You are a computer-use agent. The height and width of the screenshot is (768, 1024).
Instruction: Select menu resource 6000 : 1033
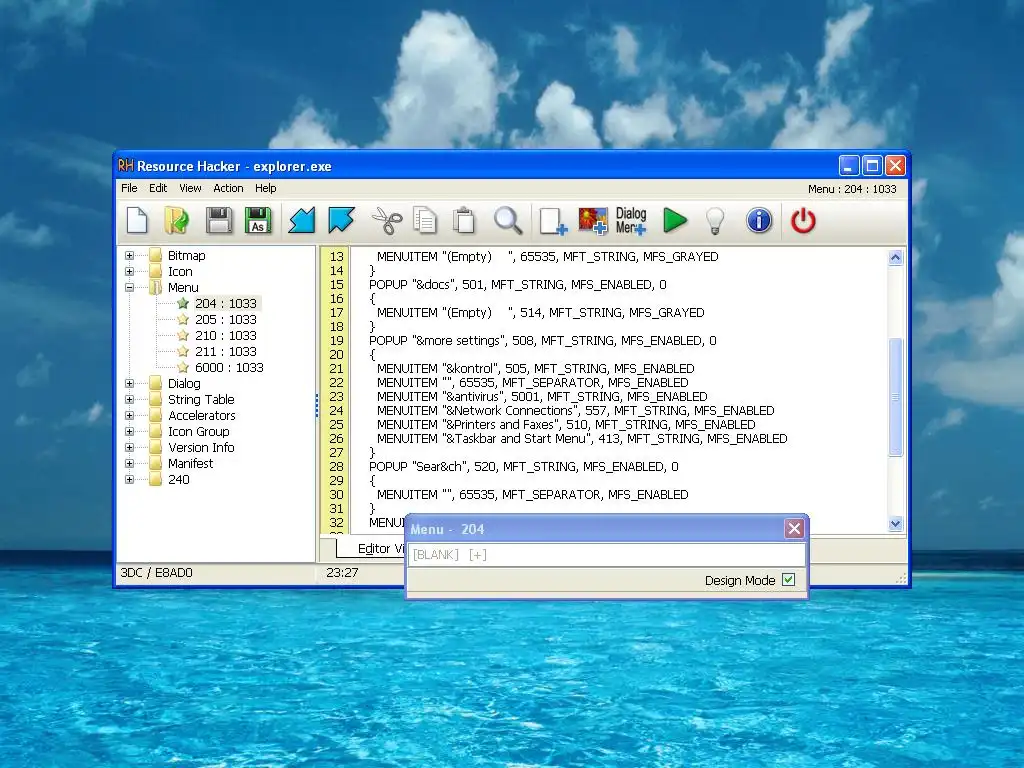229,368
